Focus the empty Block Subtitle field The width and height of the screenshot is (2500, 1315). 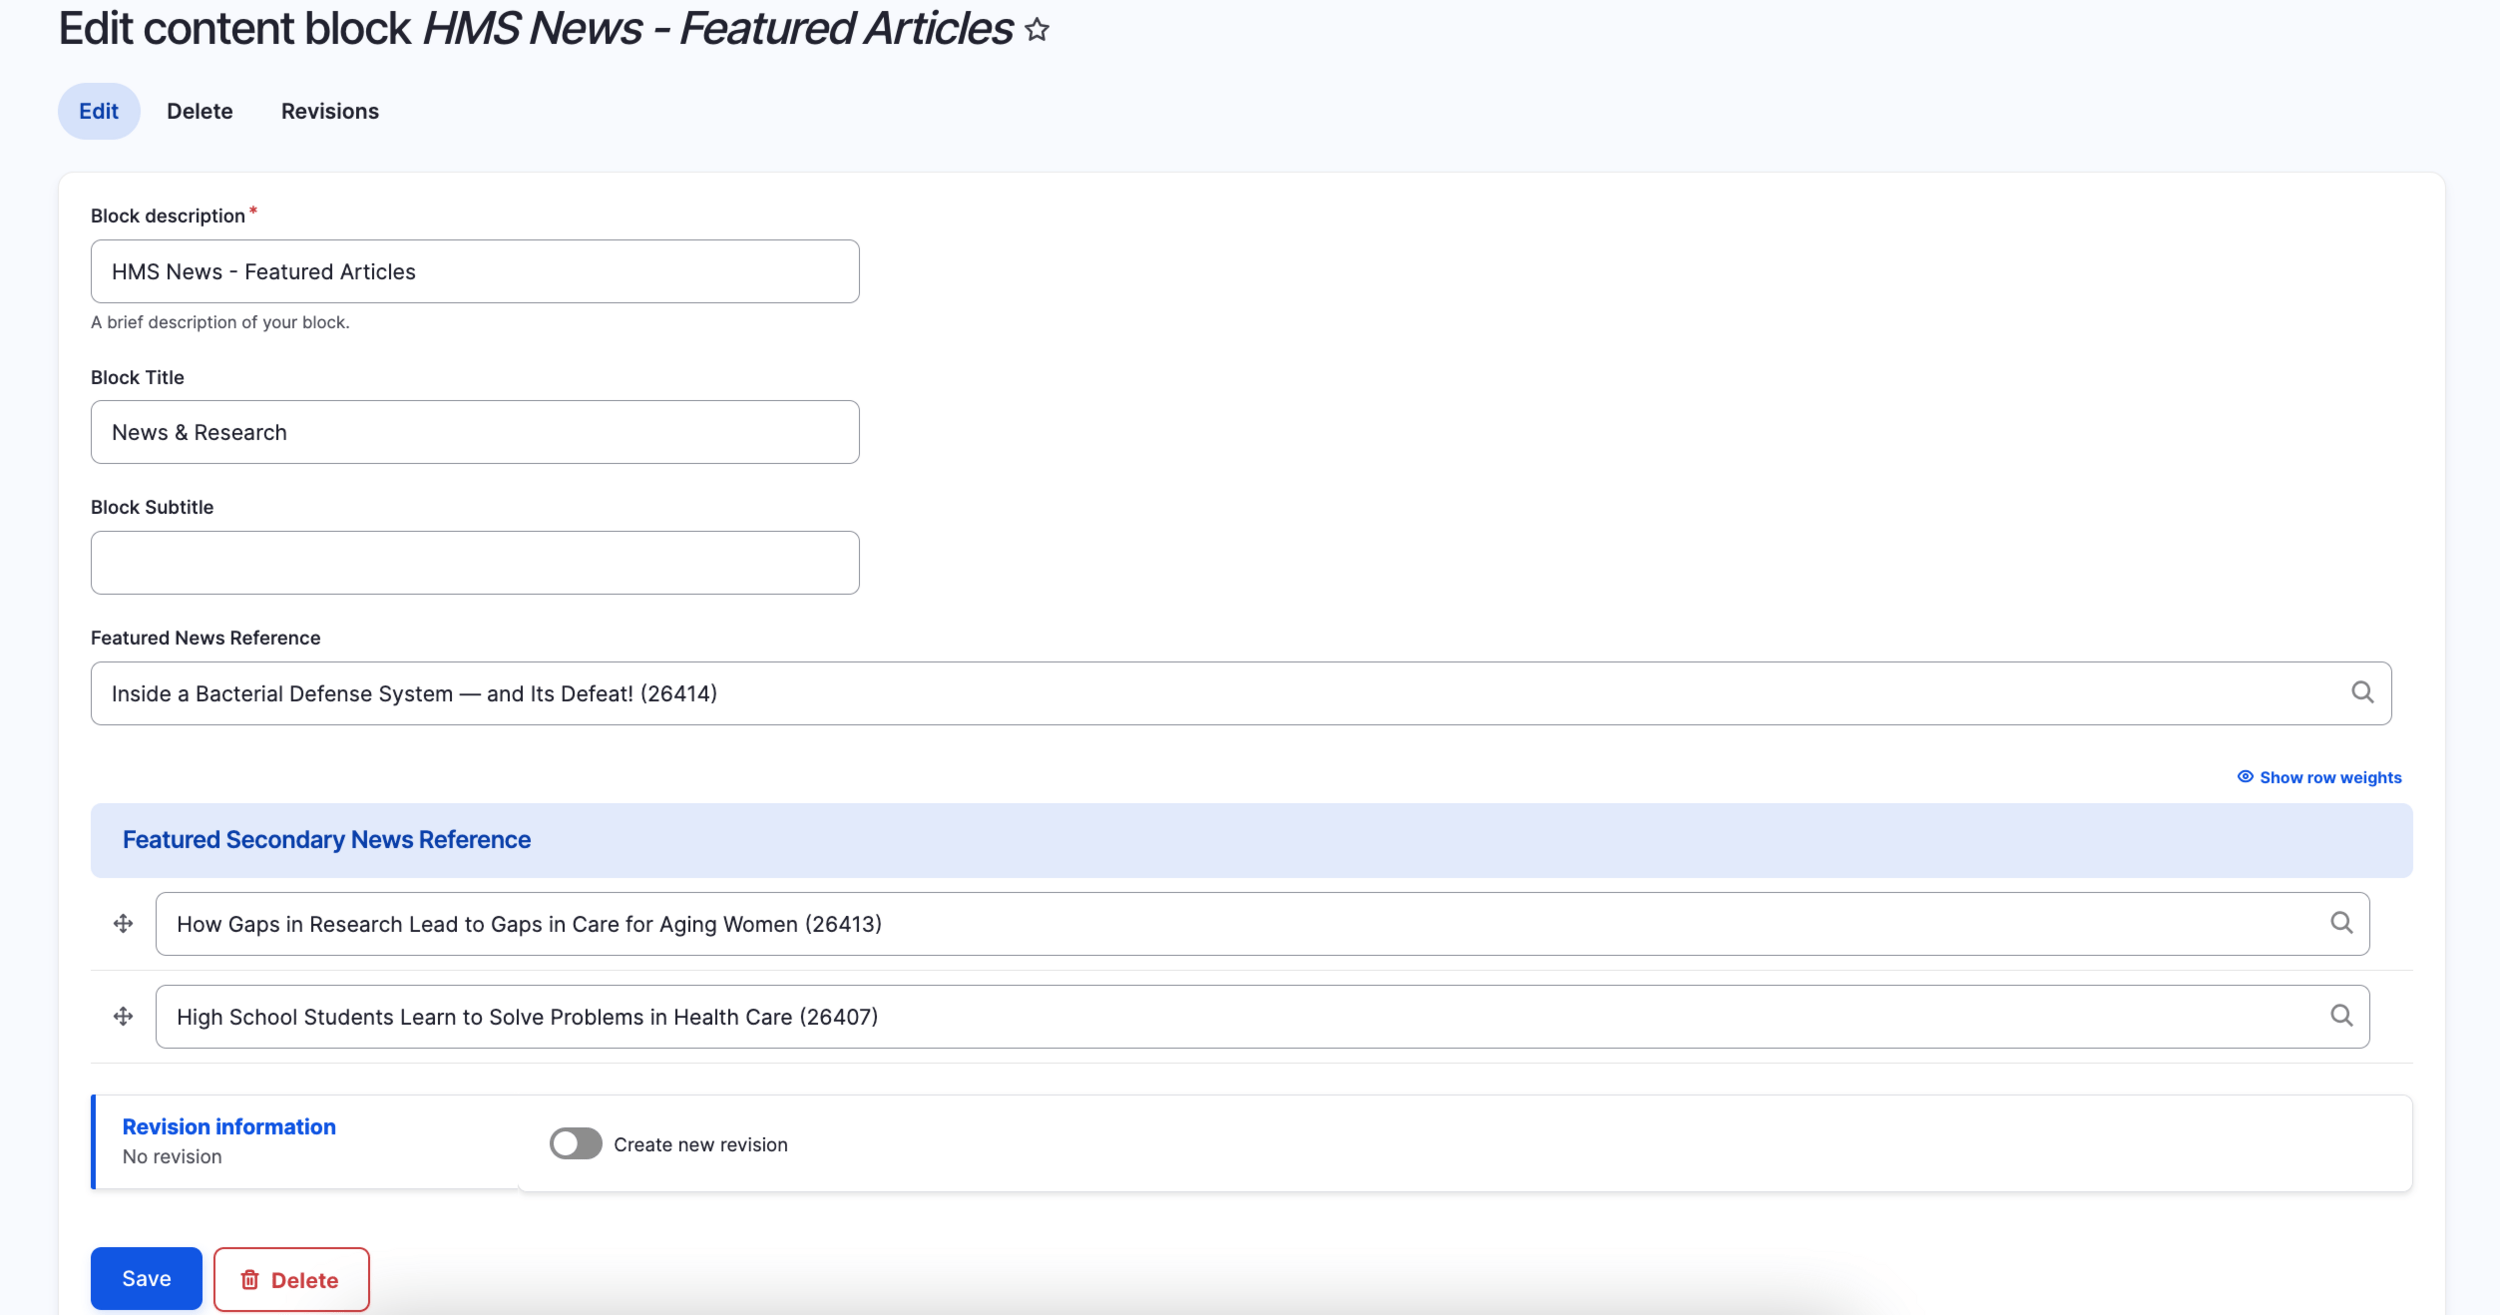click(x=474, y=563)
